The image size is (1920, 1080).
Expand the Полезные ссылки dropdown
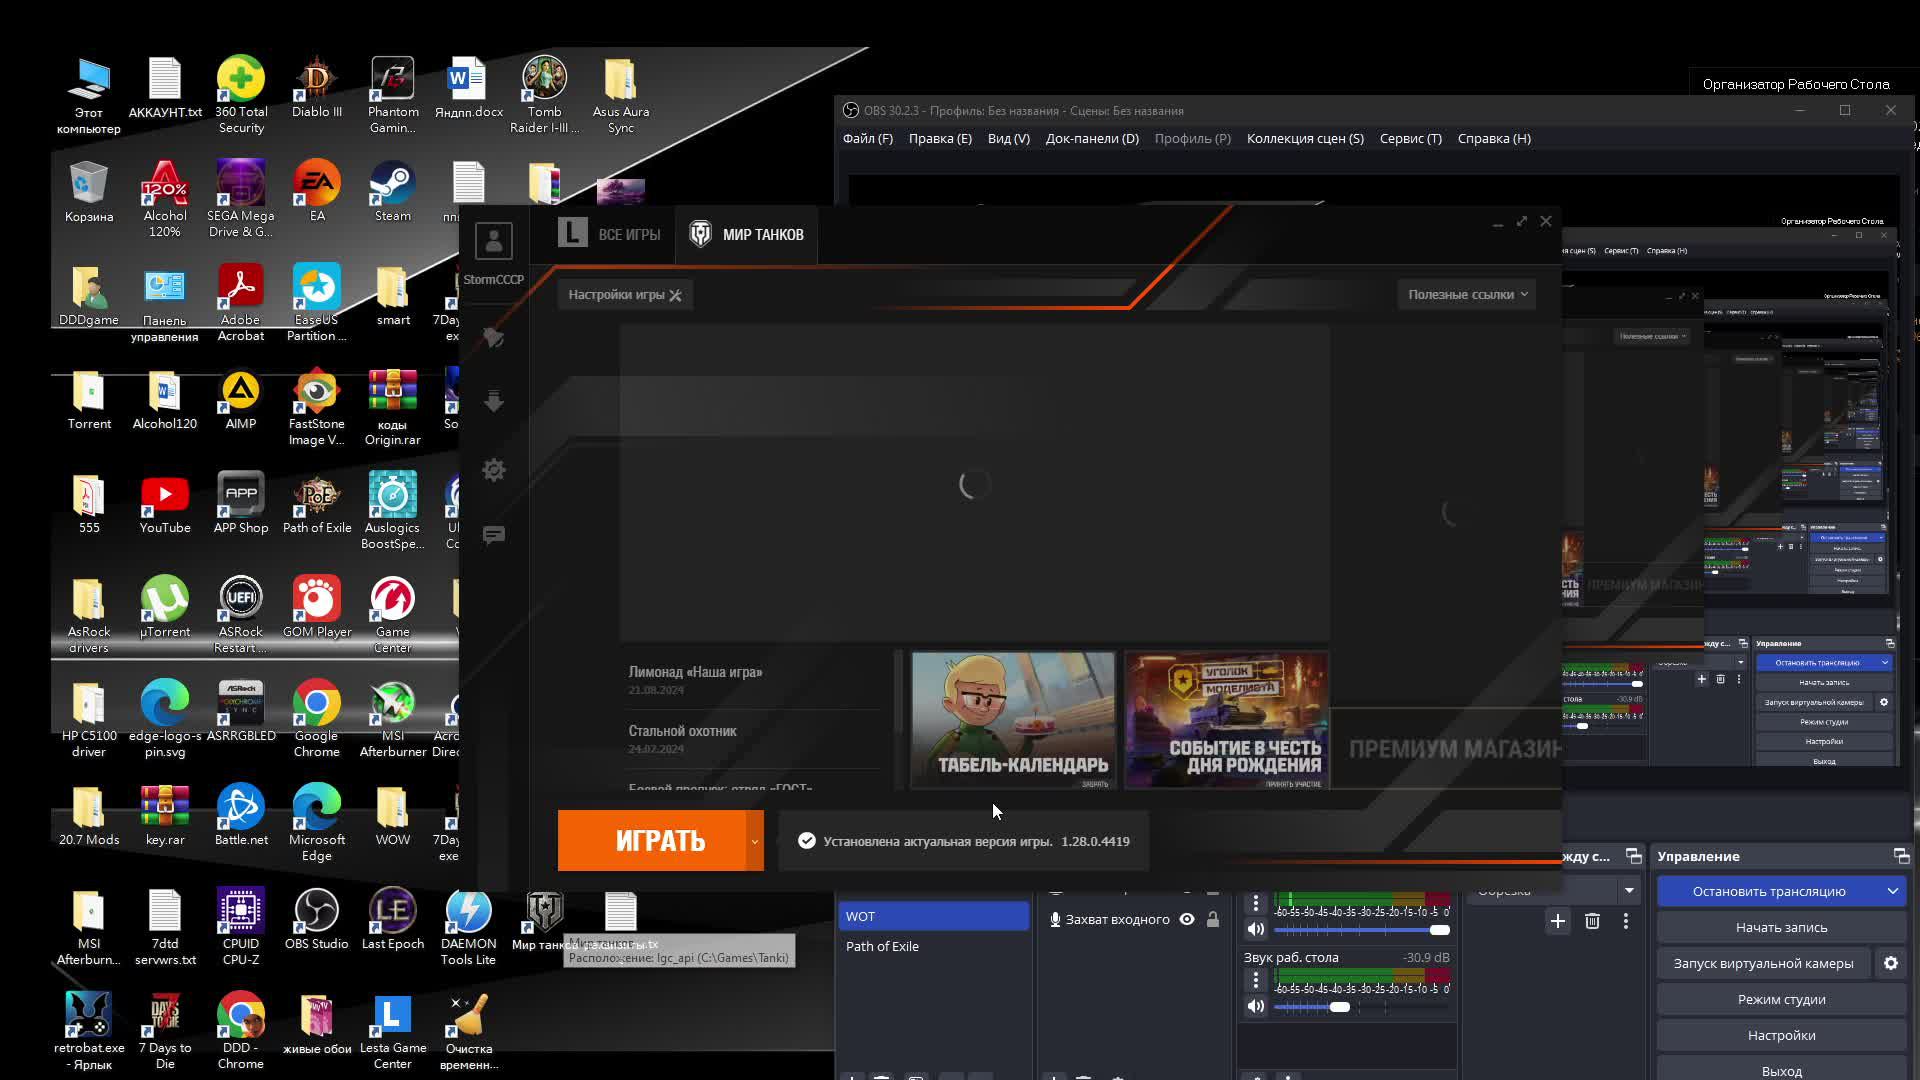tap(1467, 294)
